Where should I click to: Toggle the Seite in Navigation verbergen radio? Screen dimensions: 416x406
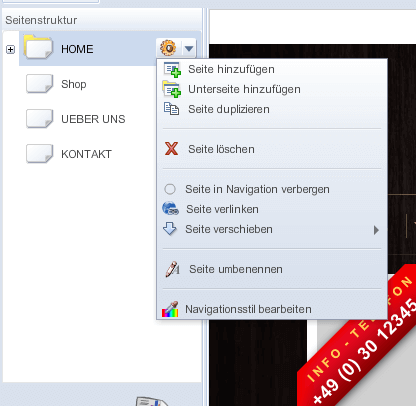click(x=170, y=189)
